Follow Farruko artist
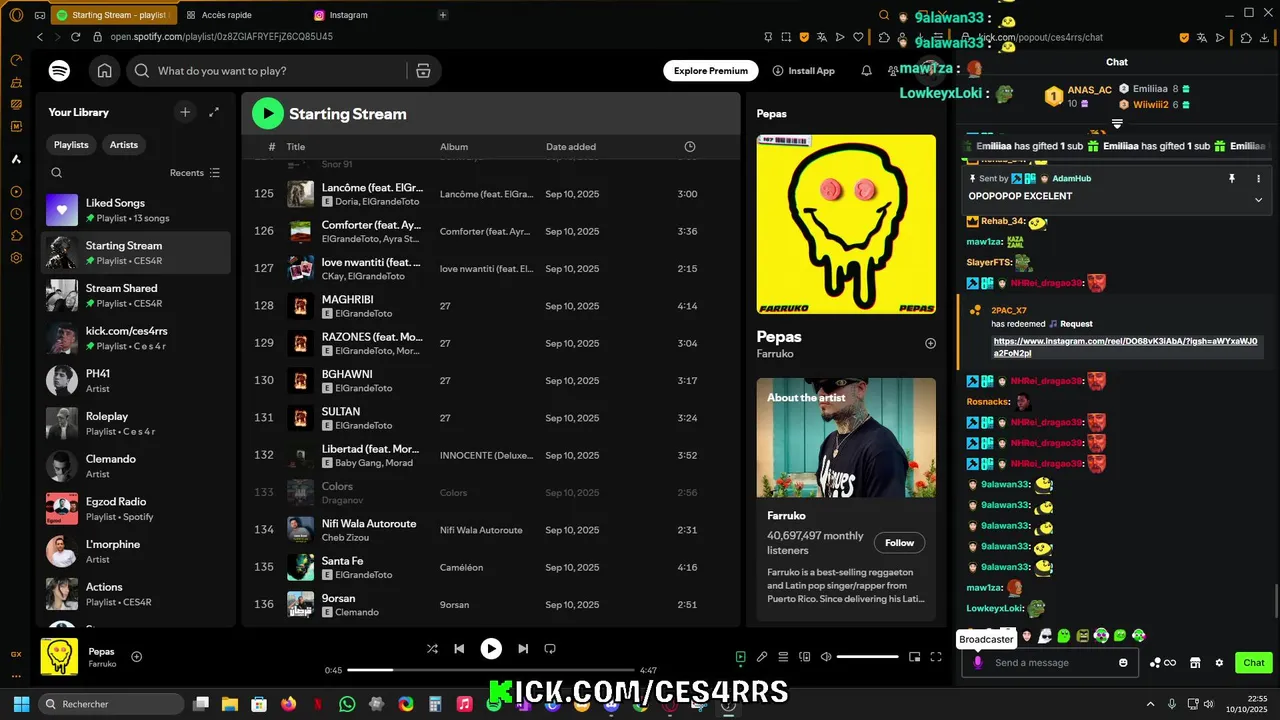 [899, 543]
